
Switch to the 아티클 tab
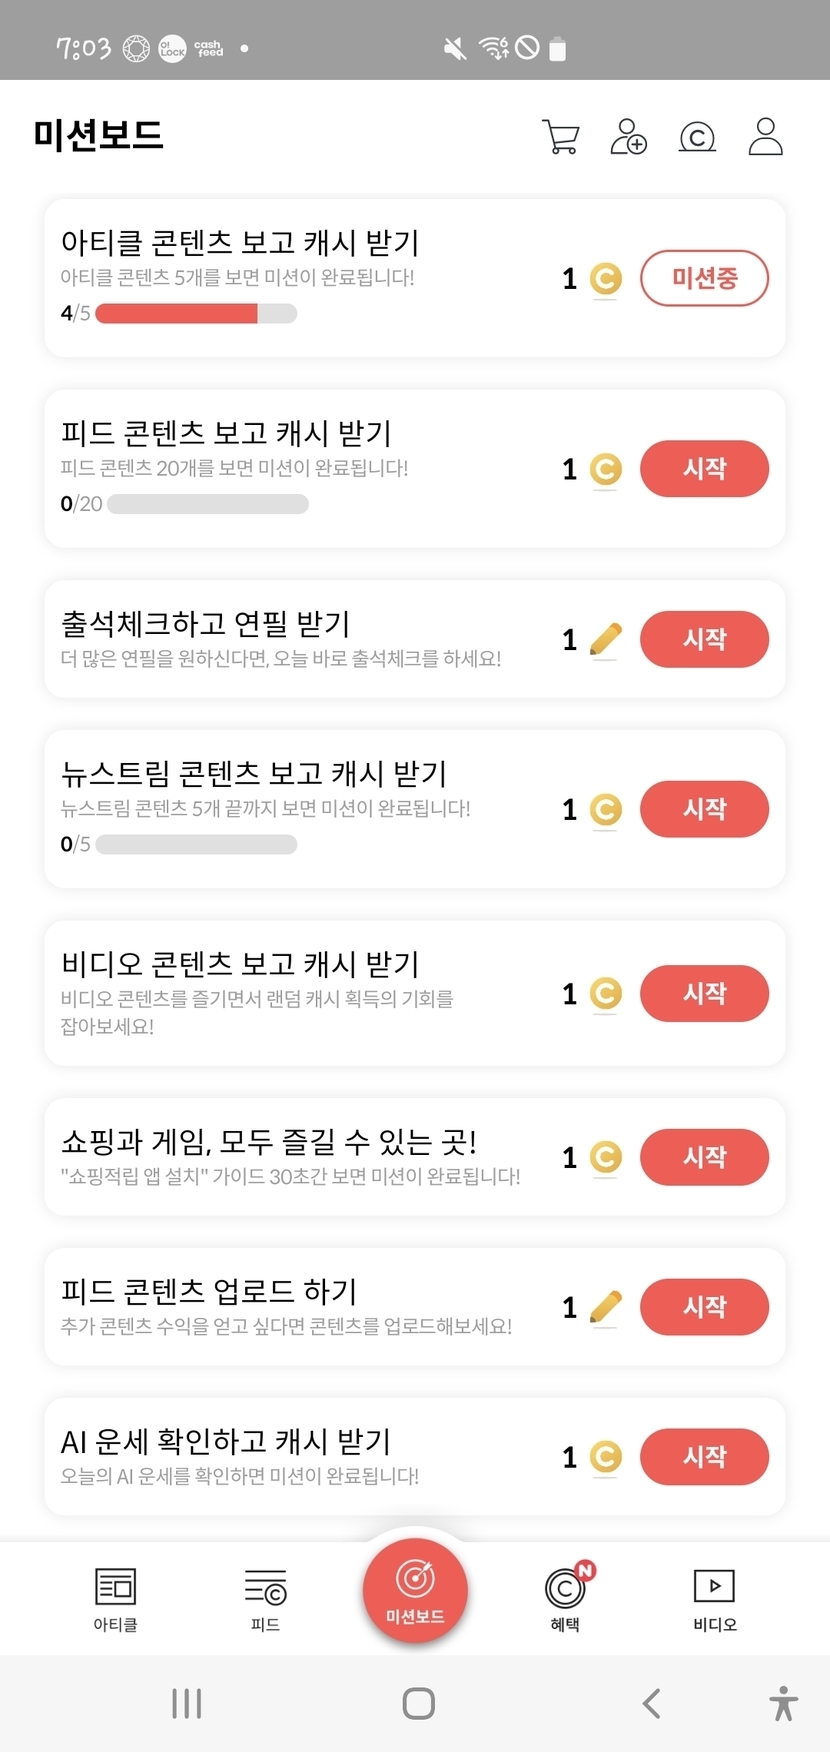click(x=115, y=1597)
